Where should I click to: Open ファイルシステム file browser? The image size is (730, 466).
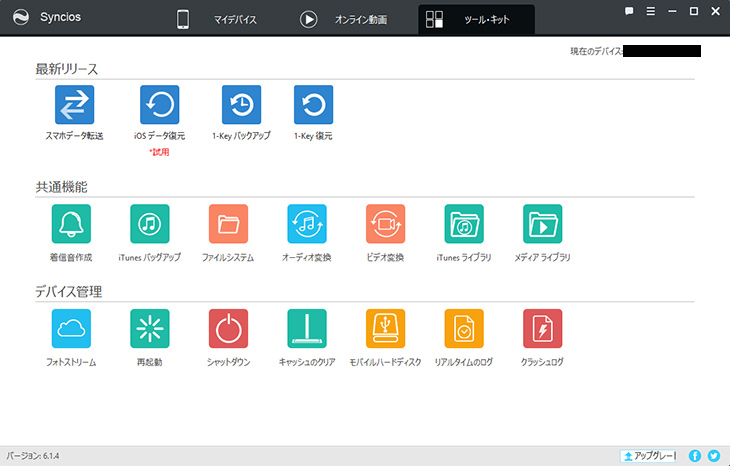point(228,224)
